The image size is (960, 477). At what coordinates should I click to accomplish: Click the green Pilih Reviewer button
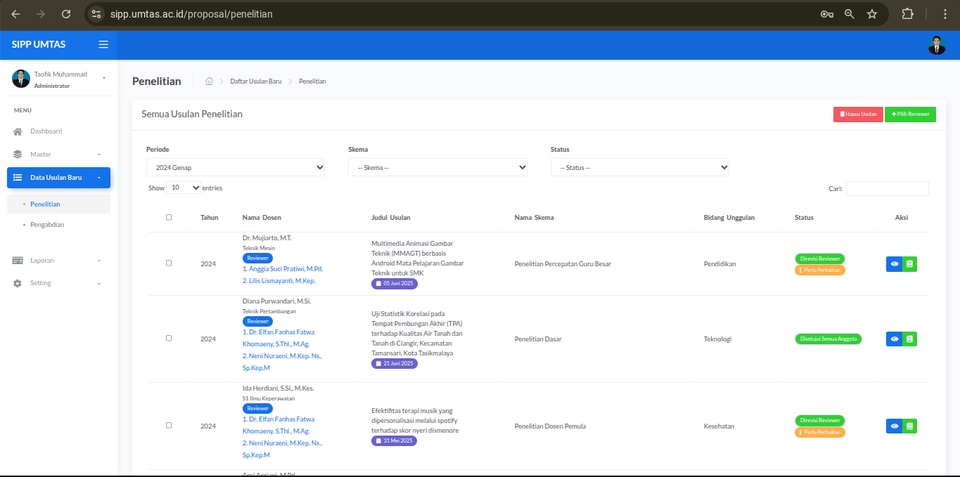point(910,114)
